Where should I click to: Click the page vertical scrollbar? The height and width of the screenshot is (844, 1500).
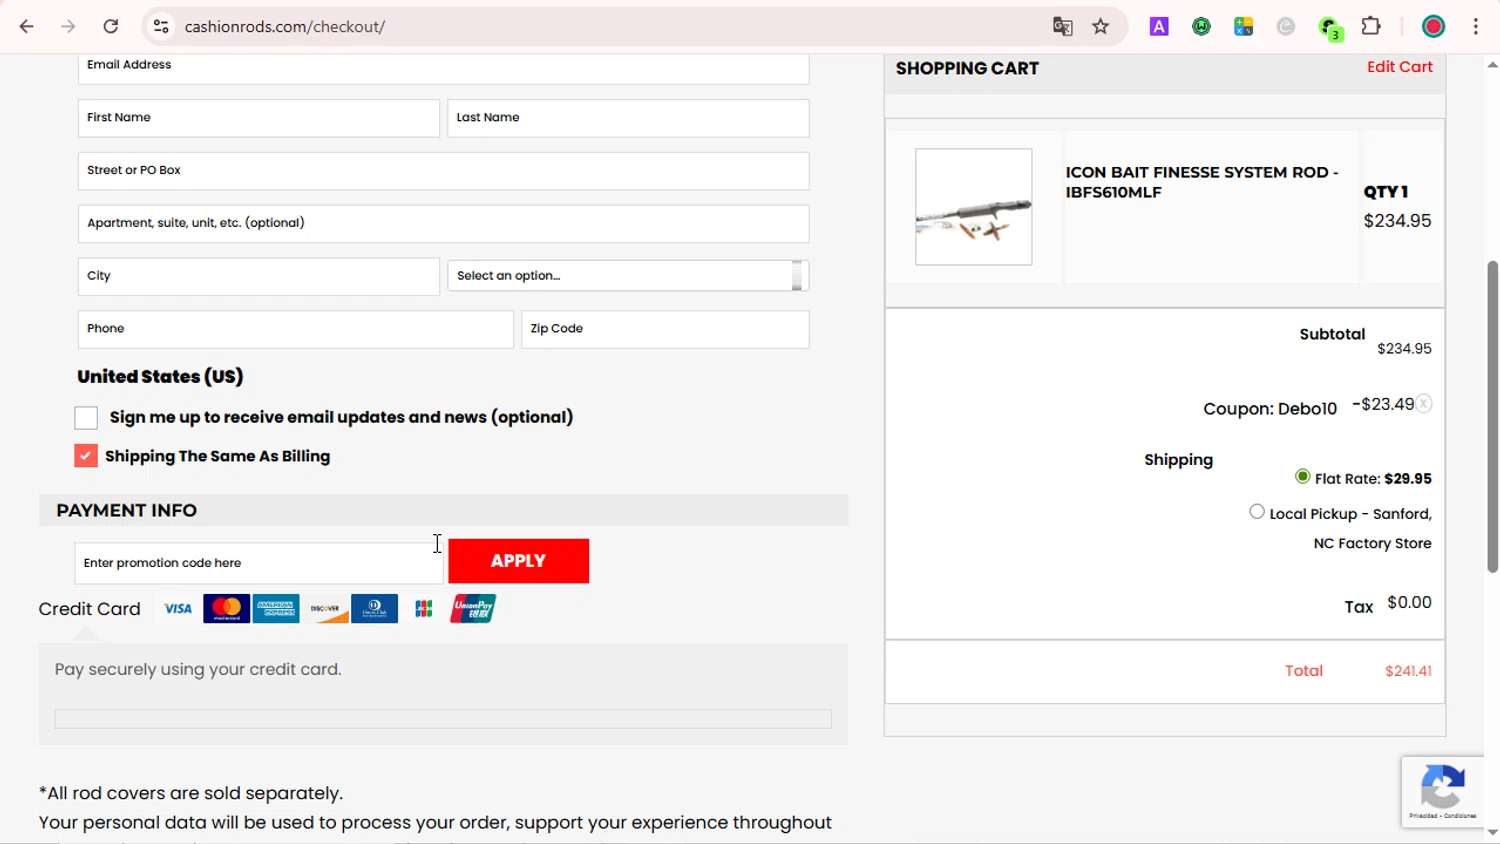pyautogui.click(x=1492, y=416)
